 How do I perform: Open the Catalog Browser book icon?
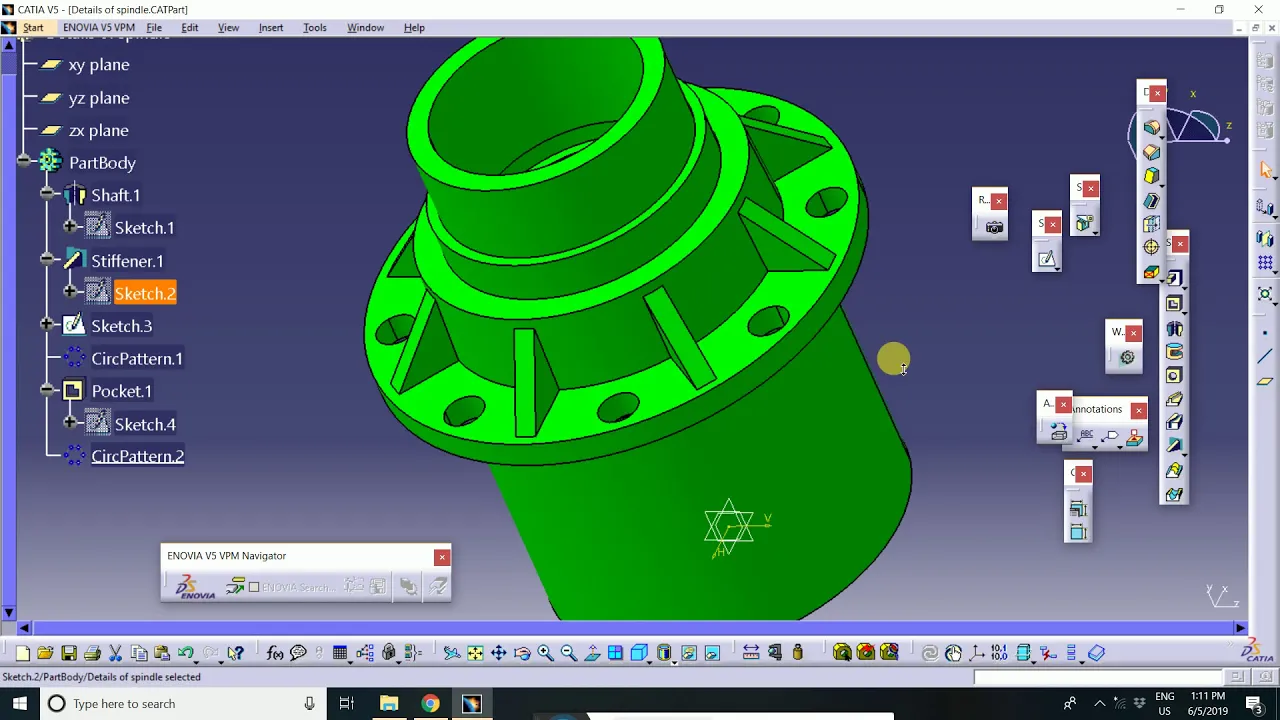pyautogui.click(x=1096, y=653)
